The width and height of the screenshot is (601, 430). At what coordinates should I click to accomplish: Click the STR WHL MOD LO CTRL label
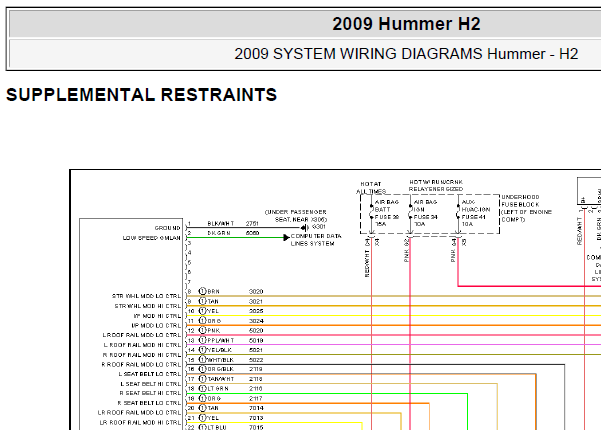147,296
